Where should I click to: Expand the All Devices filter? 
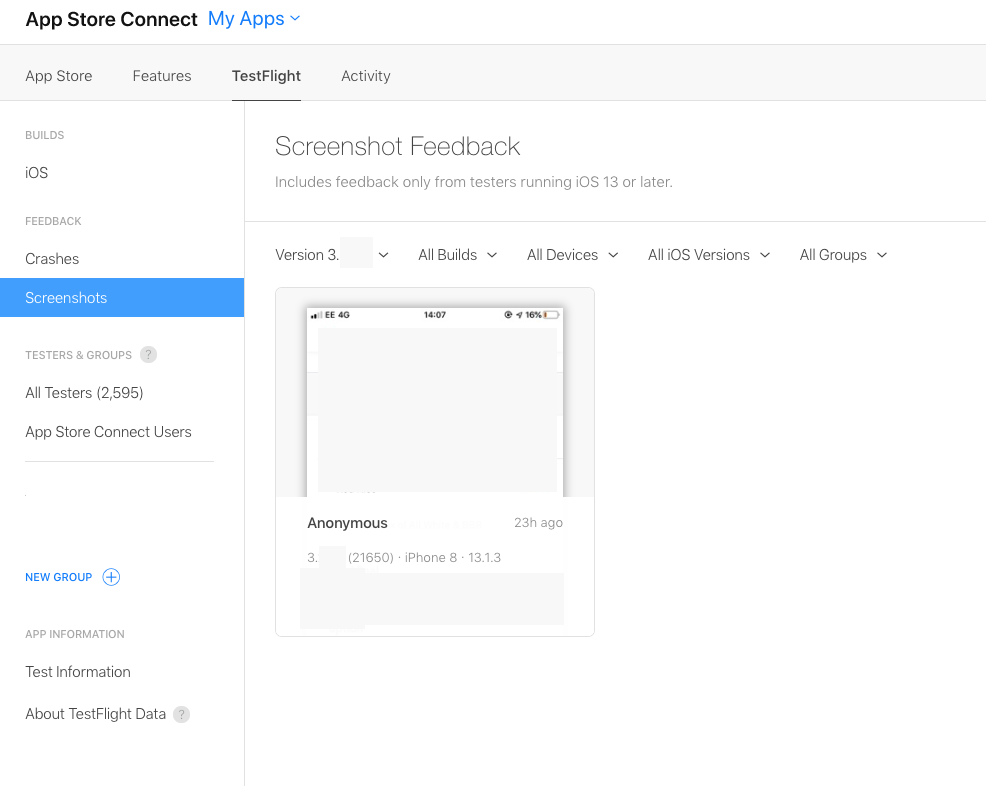pyautogui.click(x=573, y=255)
